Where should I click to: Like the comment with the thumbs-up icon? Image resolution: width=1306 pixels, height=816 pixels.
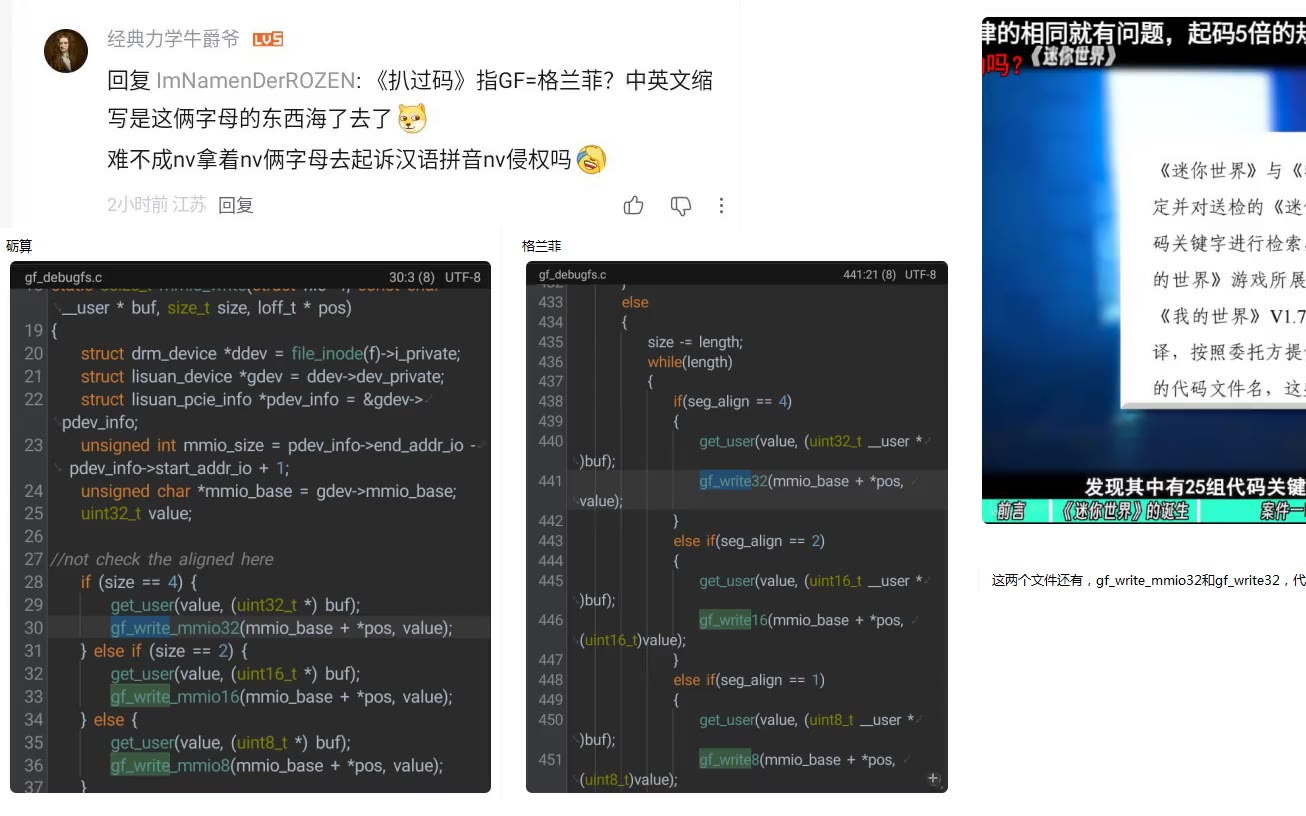click(634, 206)
